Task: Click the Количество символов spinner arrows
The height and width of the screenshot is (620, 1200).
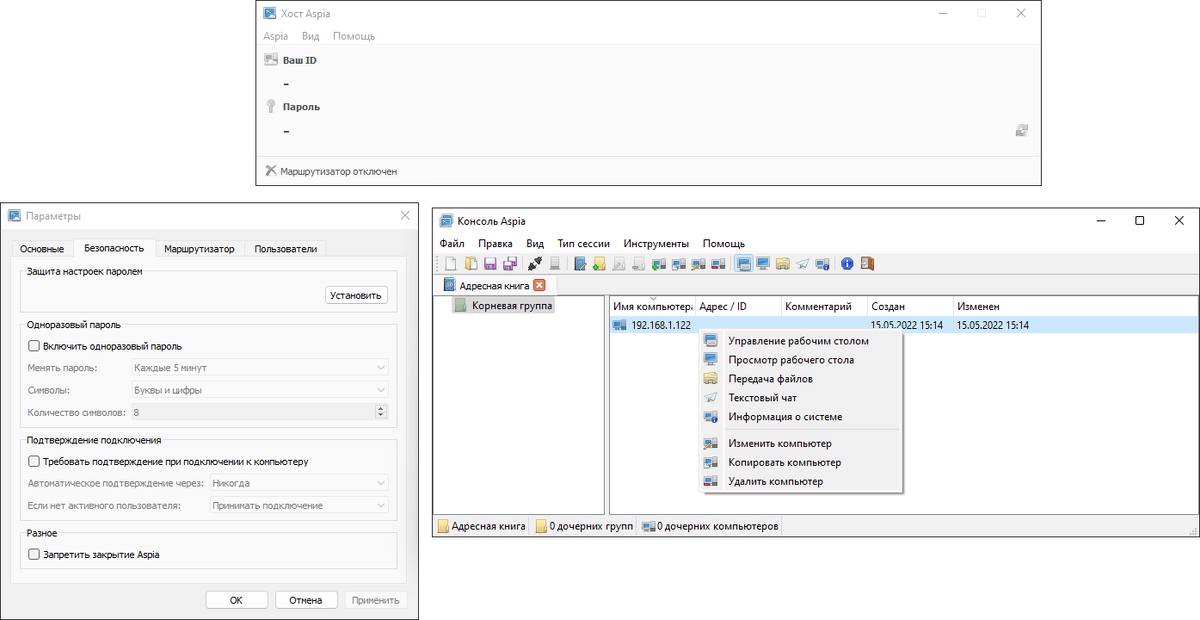Action: [x=381, y=411]
